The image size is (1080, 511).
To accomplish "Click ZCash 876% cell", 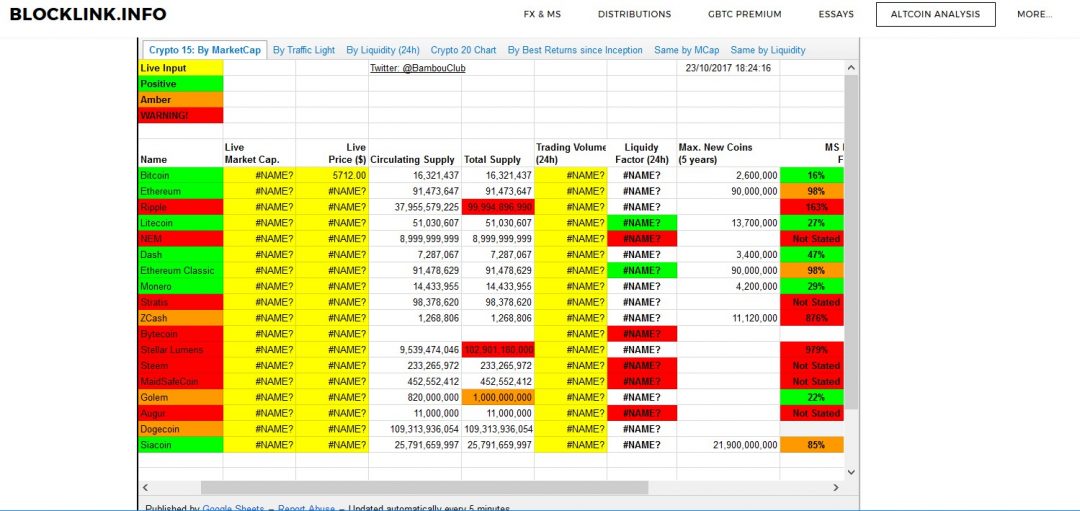I will [x=811, y=318].
